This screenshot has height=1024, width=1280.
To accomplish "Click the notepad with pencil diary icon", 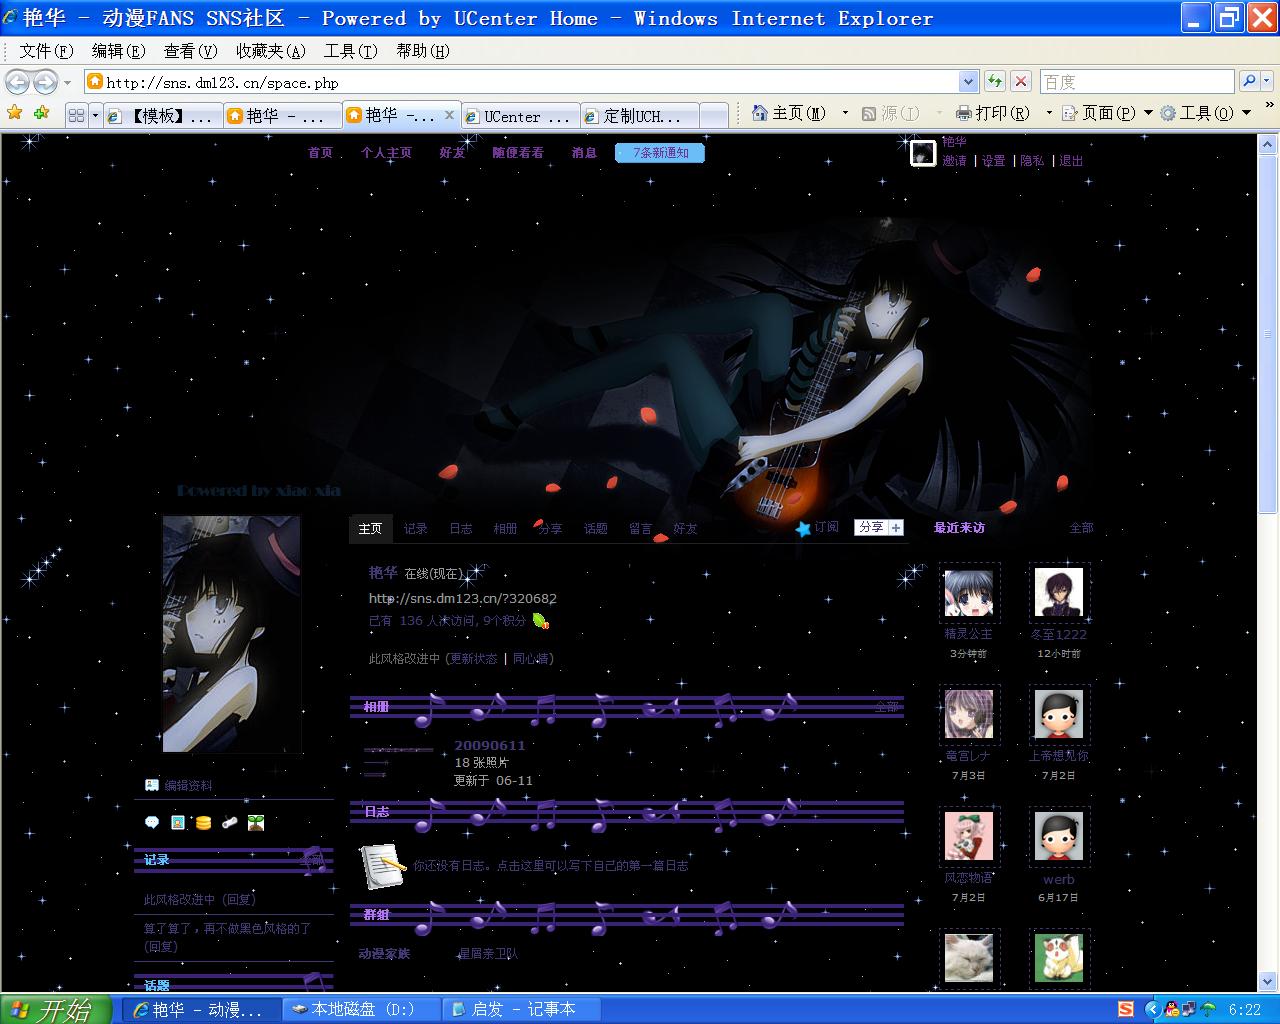I will tap(382, 865).
